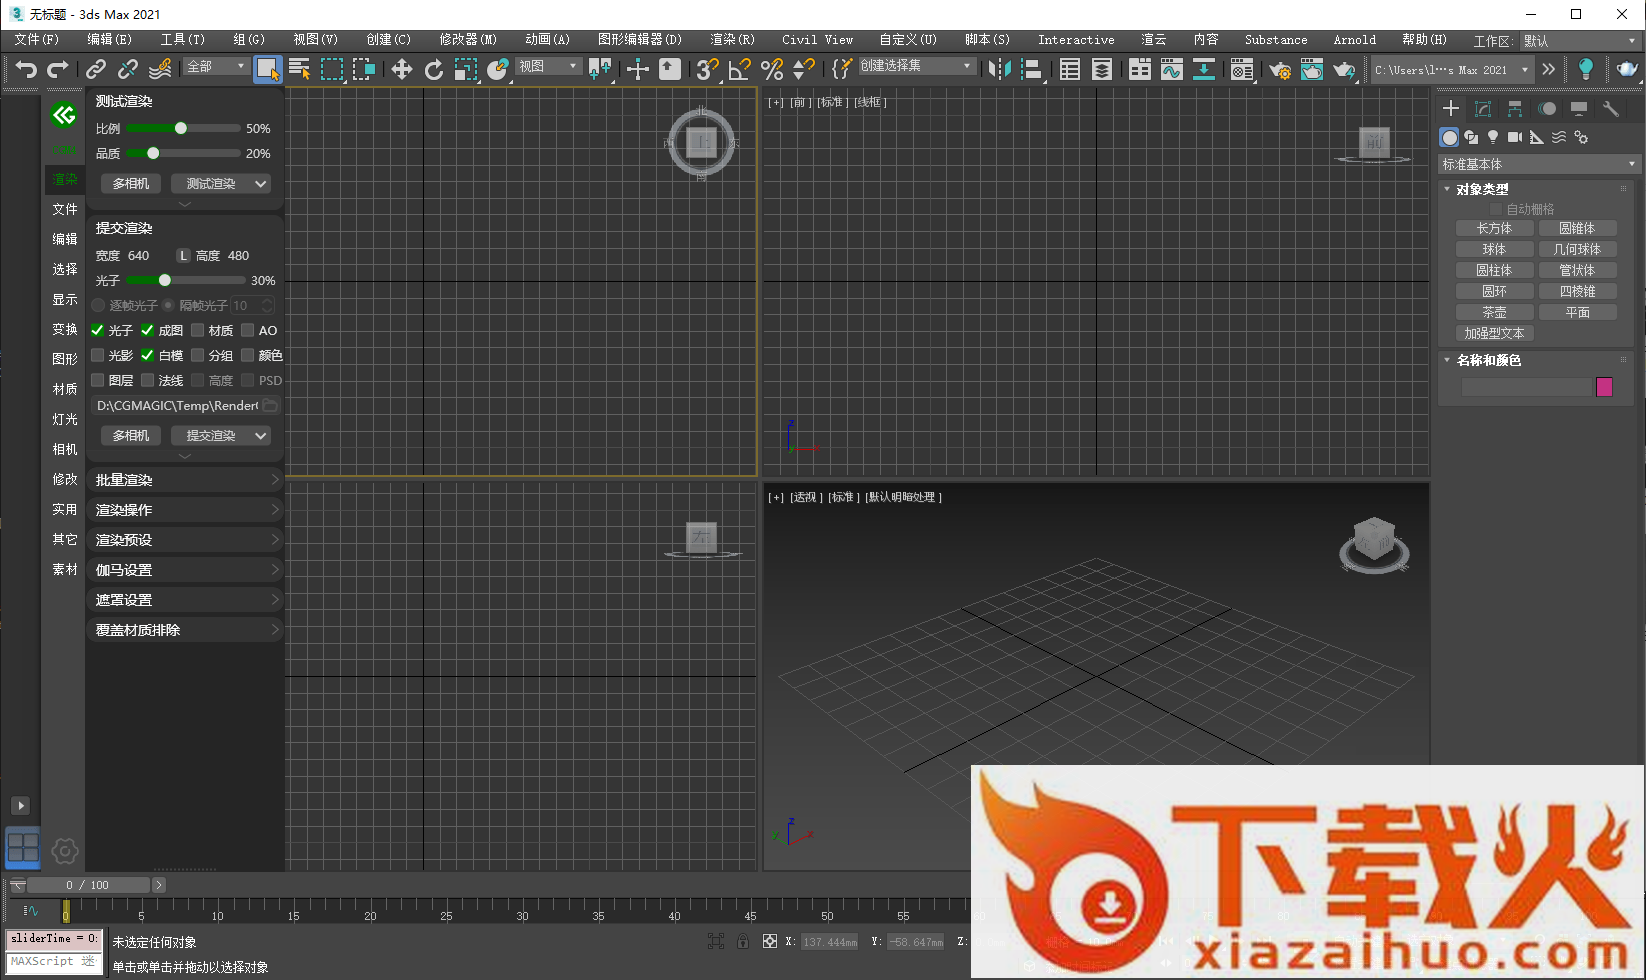The width and height of the screenshot is (1646, 980).
Task: Toggle the Percent Snap icon
Action: pyautogui.click(x=772, y=69)
